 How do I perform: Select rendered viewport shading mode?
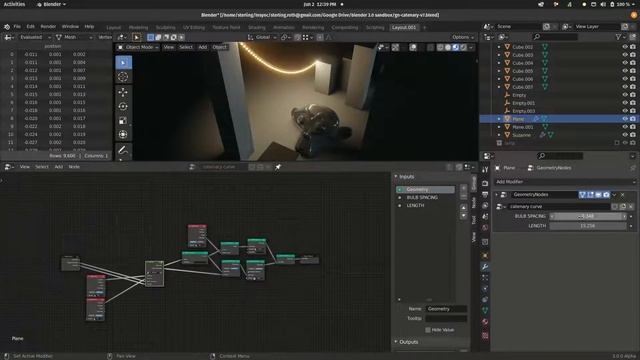click(x=464, y=47)
